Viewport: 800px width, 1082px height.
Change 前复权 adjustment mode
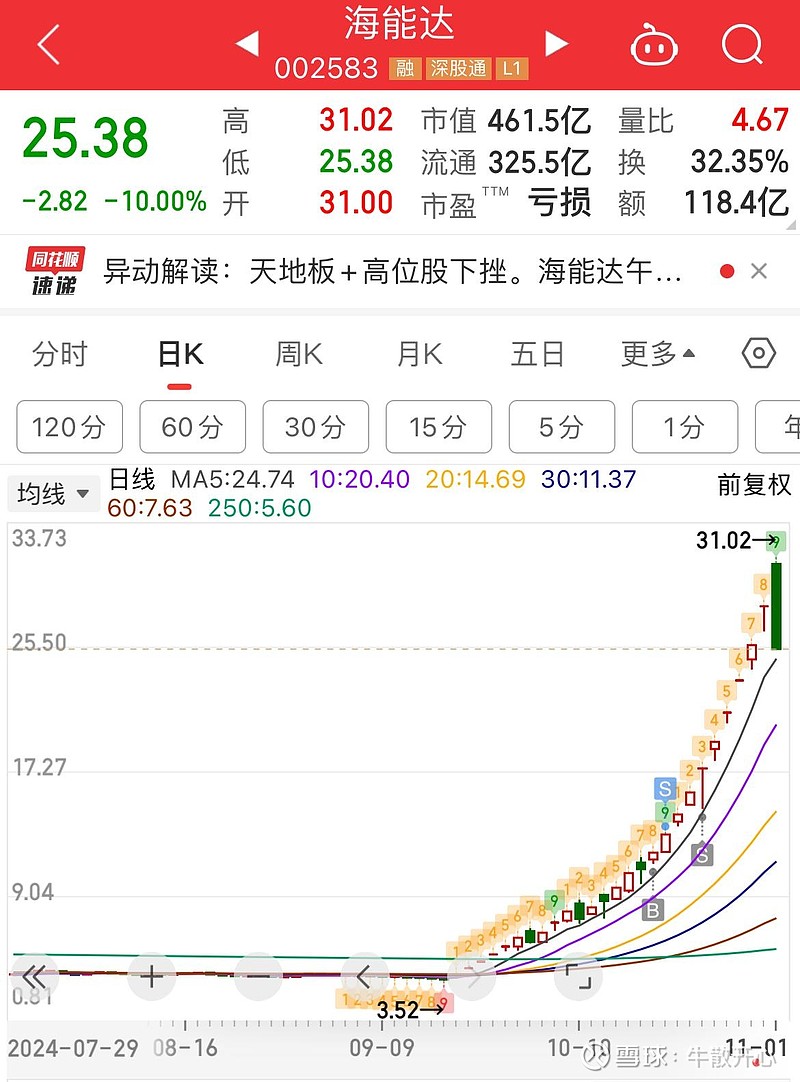click(x=754, y=484)
